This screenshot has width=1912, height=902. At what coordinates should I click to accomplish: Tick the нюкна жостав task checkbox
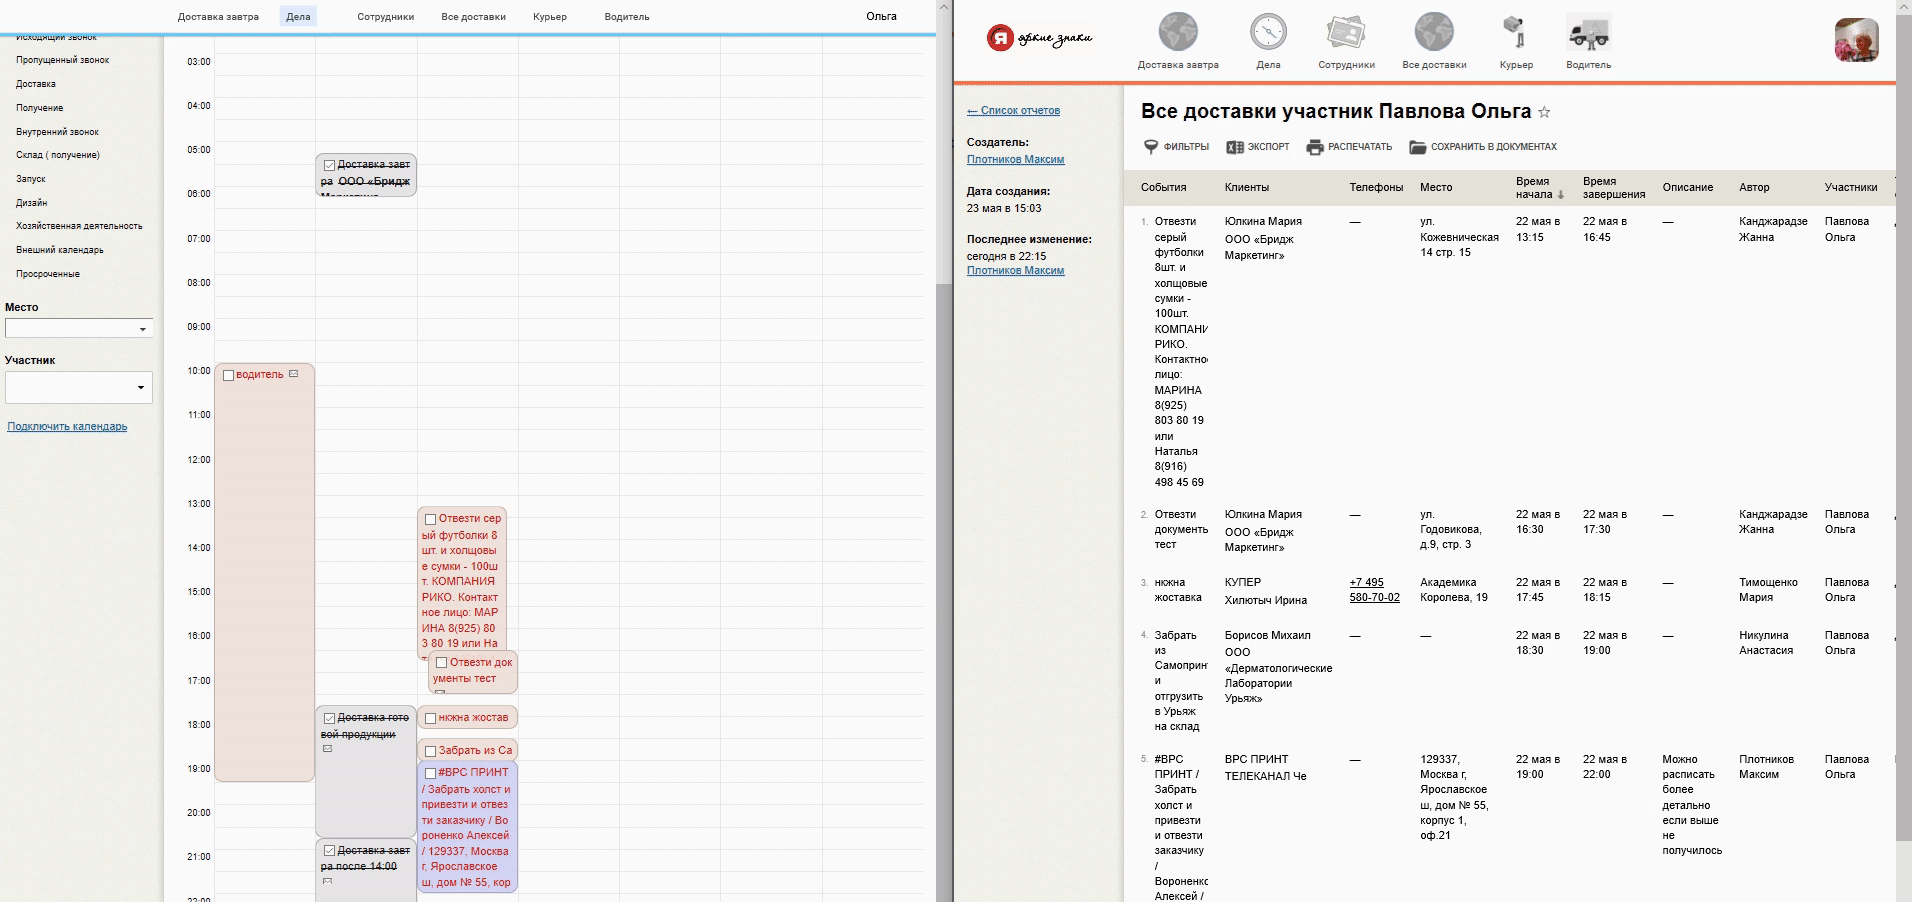point(430,718)
